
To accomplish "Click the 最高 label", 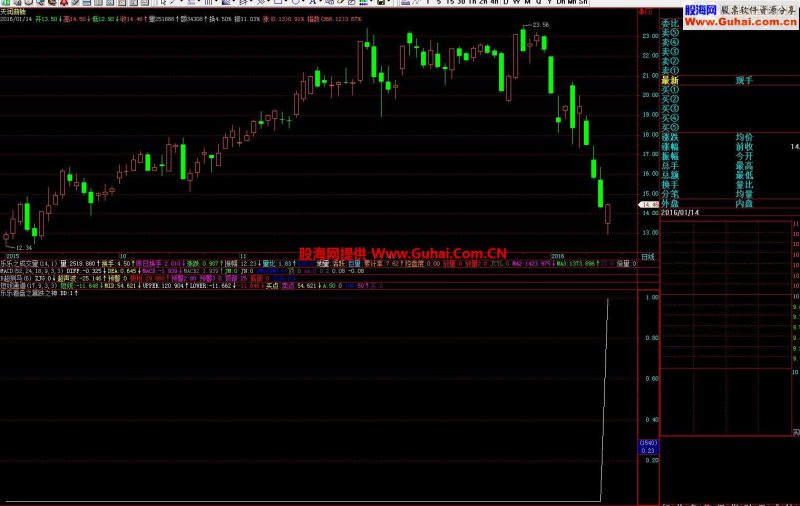I will pyautogui.click(x=744, y=166).
